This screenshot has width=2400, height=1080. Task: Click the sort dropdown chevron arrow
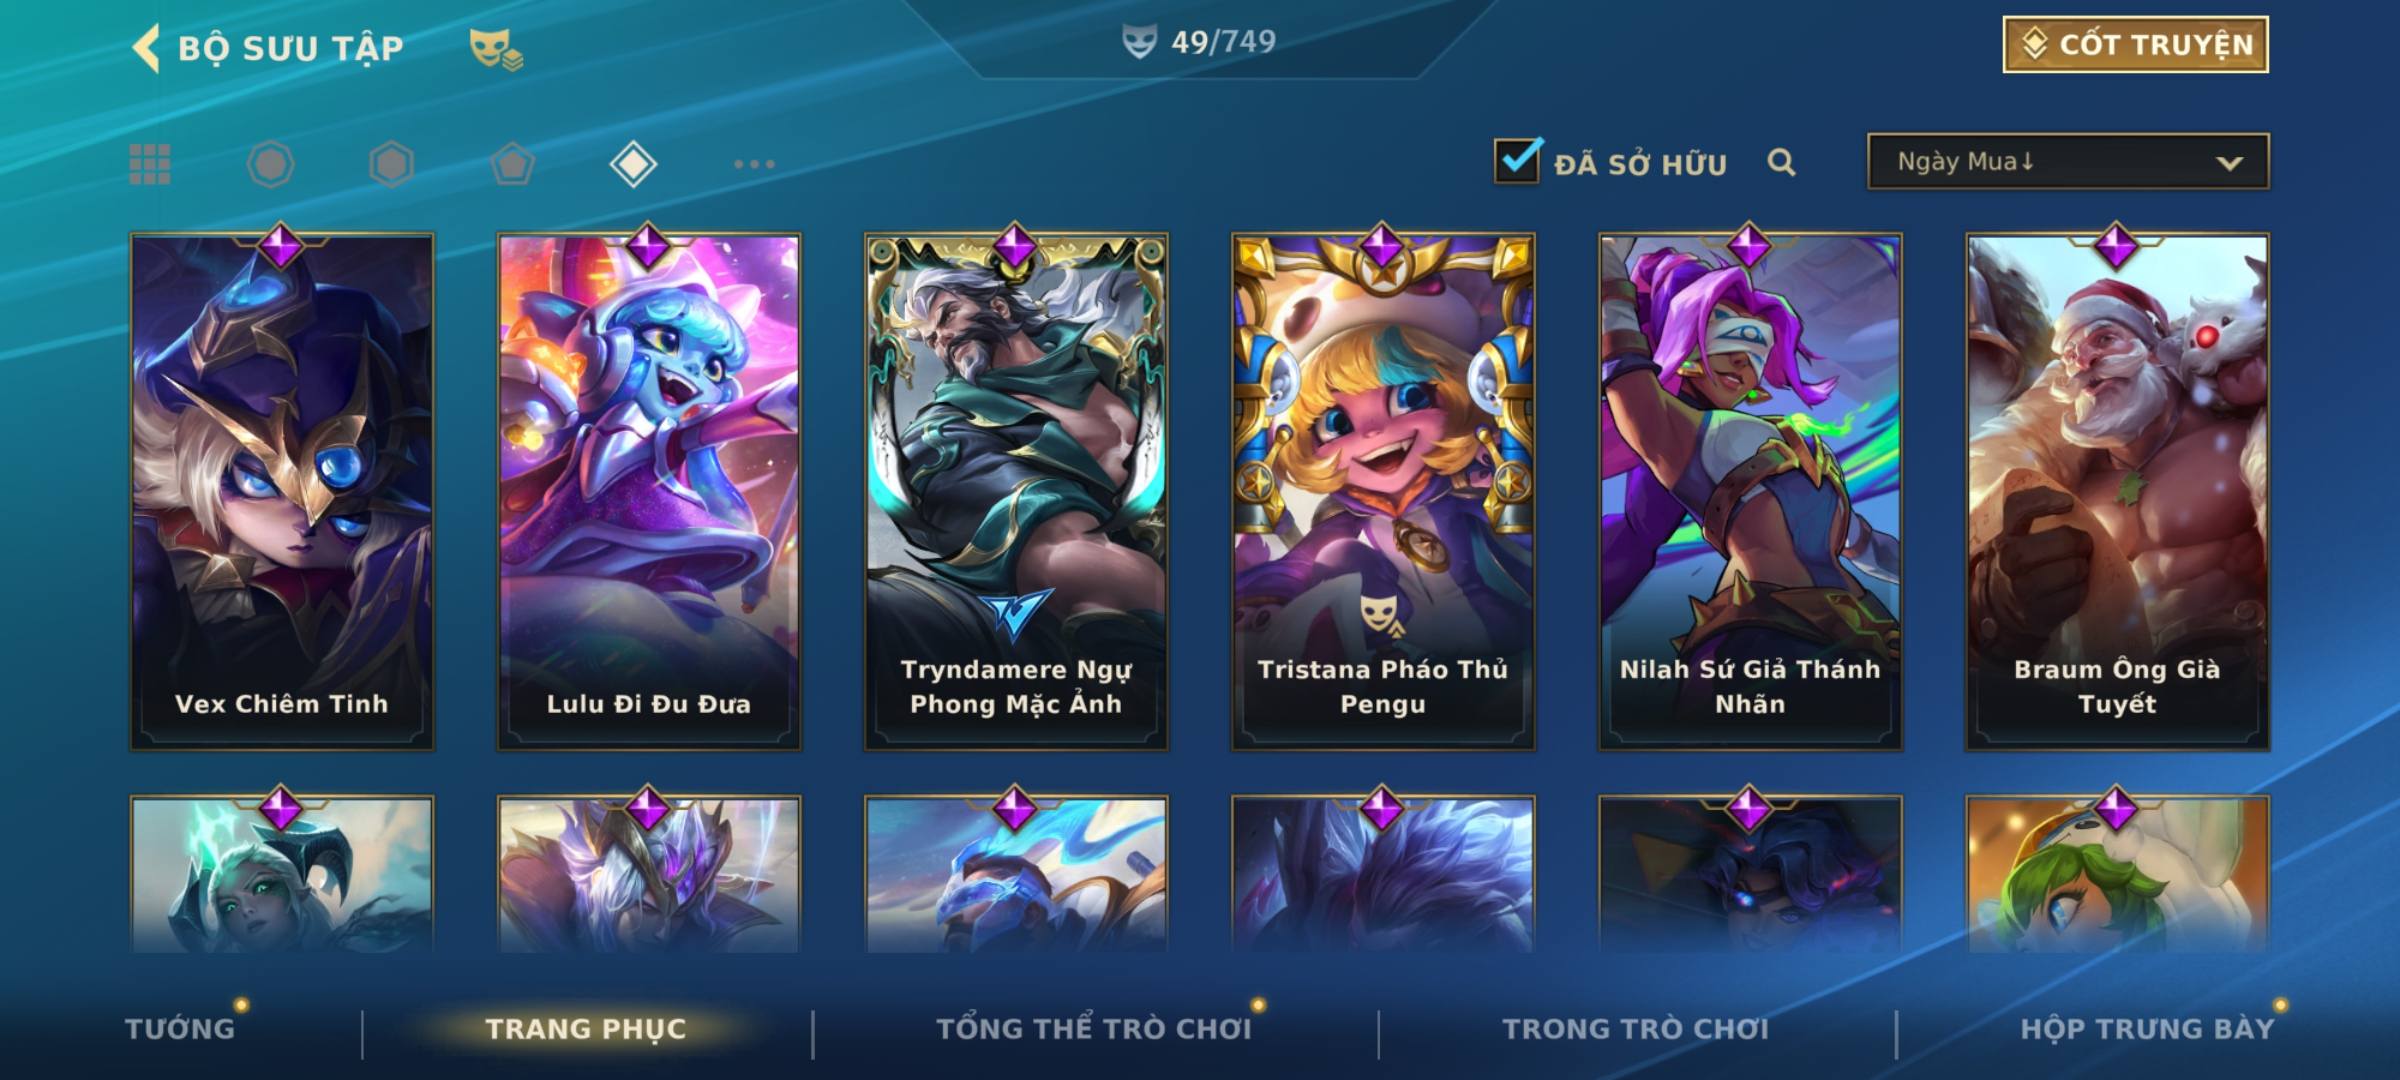pos(2229,163)
